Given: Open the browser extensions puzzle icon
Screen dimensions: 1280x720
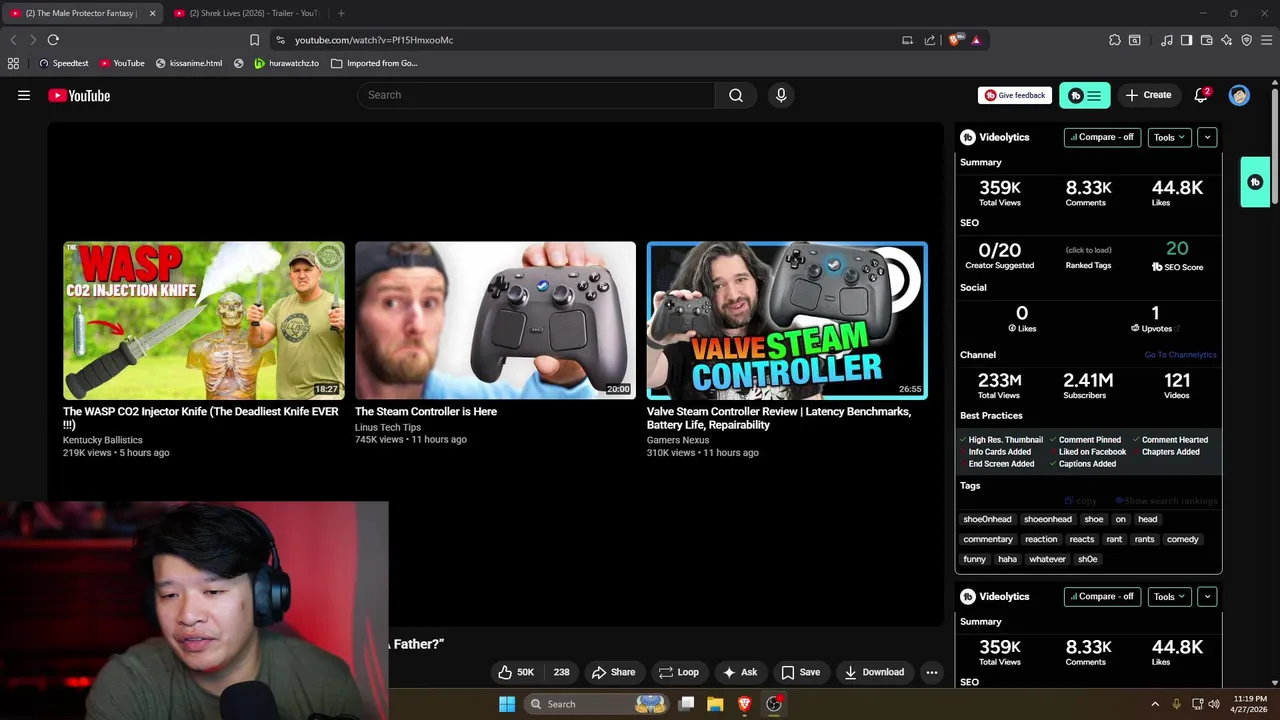Looking at the screenshot, I should (x=1115, y=40).
